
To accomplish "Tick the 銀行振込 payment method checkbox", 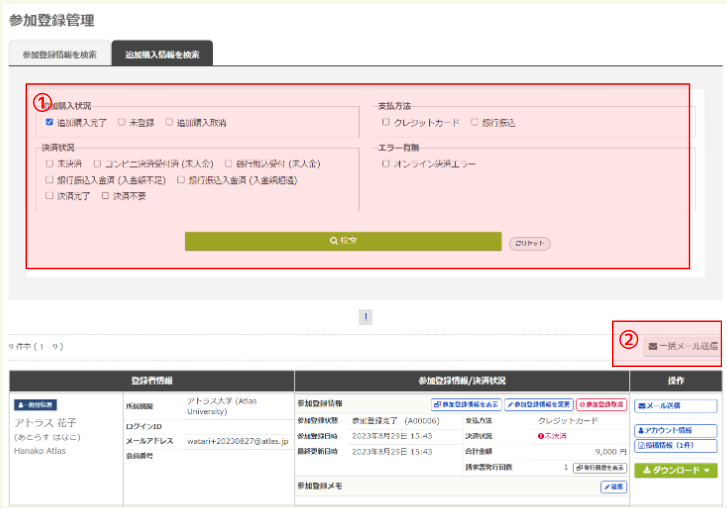I will coord(474,122).
